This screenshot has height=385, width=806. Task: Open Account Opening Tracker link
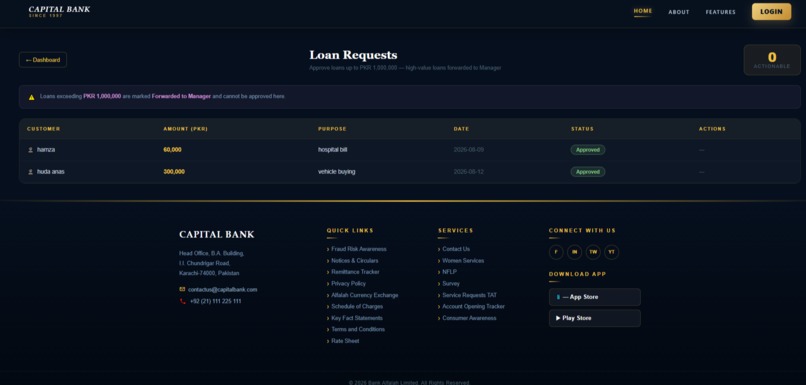click(x=473, y=306)
